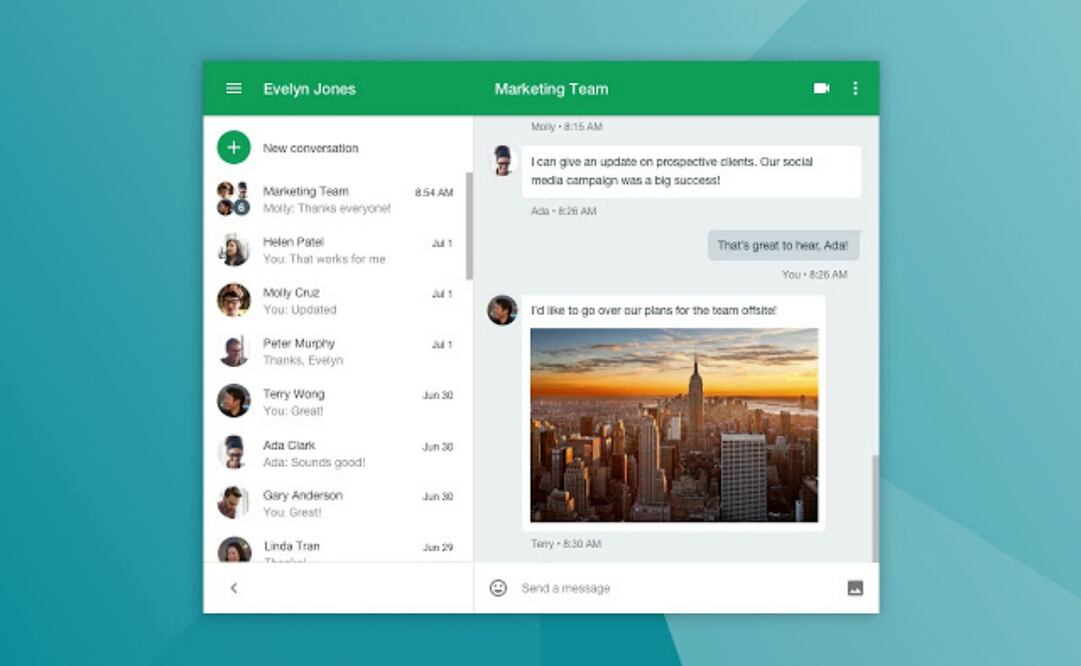Image resolution: width=1081 pixels, height=666 pixels.
Task: Attach an image using the photo icon
Action: pos(855,588)
